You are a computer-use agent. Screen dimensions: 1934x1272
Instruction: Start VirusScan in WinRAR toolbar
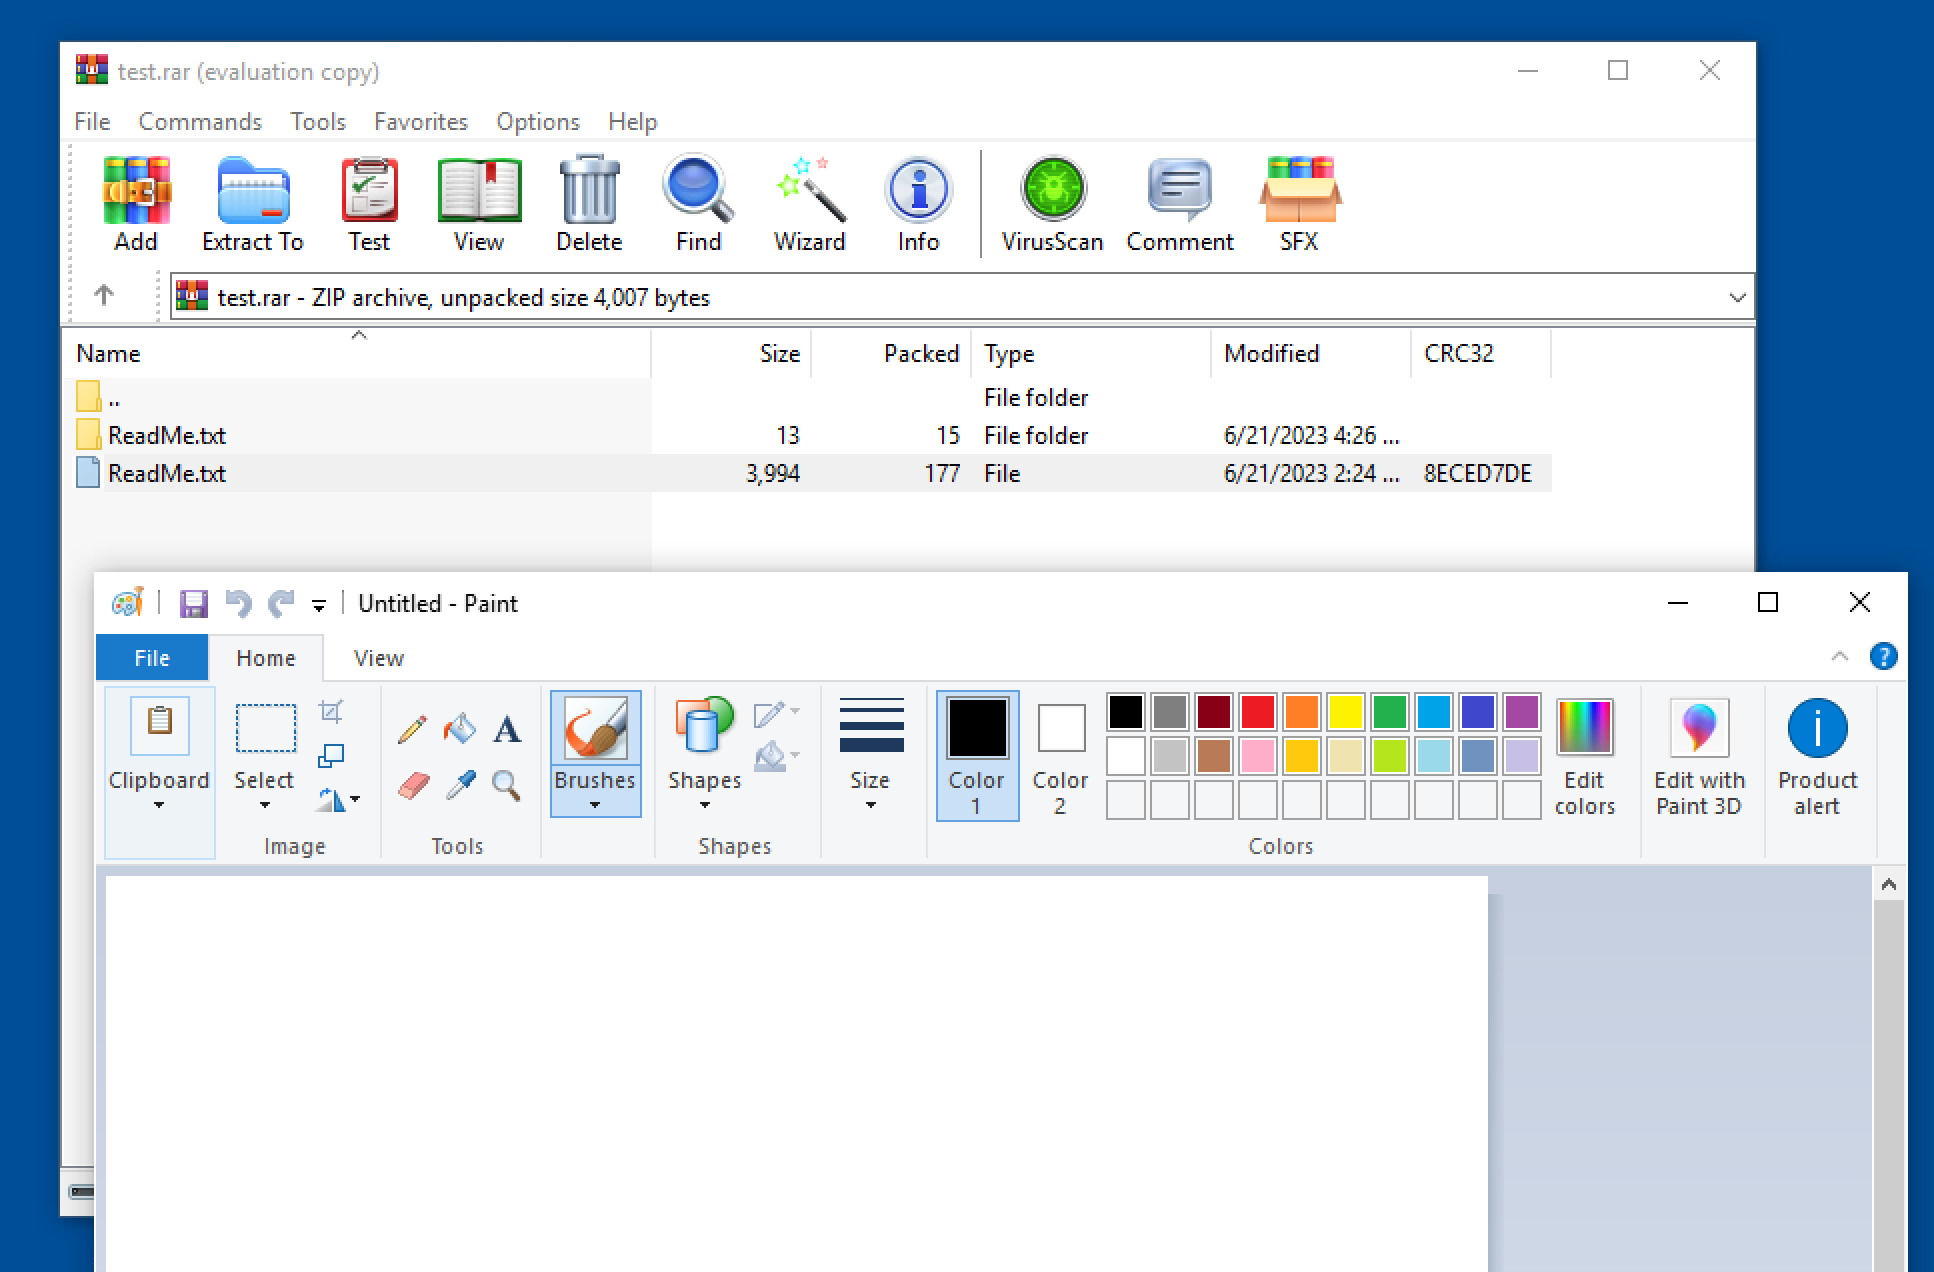pos(1053,204)
